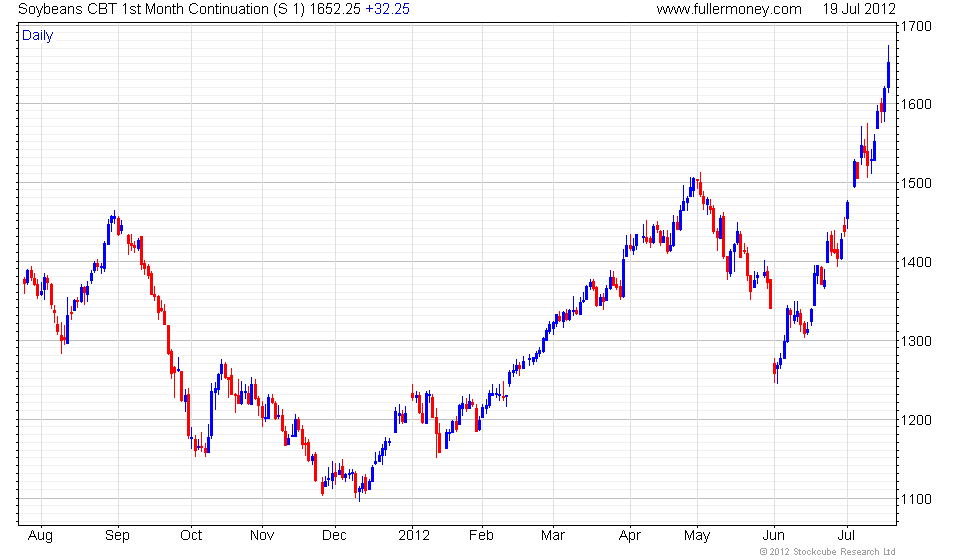Viewport: 980px width, 560px height.
Task: Click the 2012 label on time axis
Action: [x=414, y=536]
